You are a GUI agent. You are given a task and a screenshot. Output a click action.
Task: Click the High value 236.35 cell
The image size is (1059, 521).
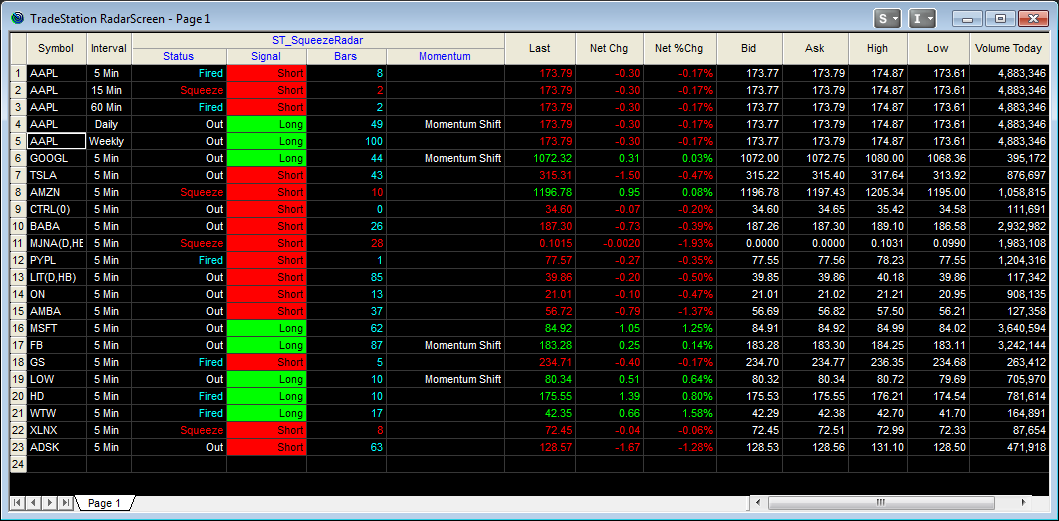878,362
